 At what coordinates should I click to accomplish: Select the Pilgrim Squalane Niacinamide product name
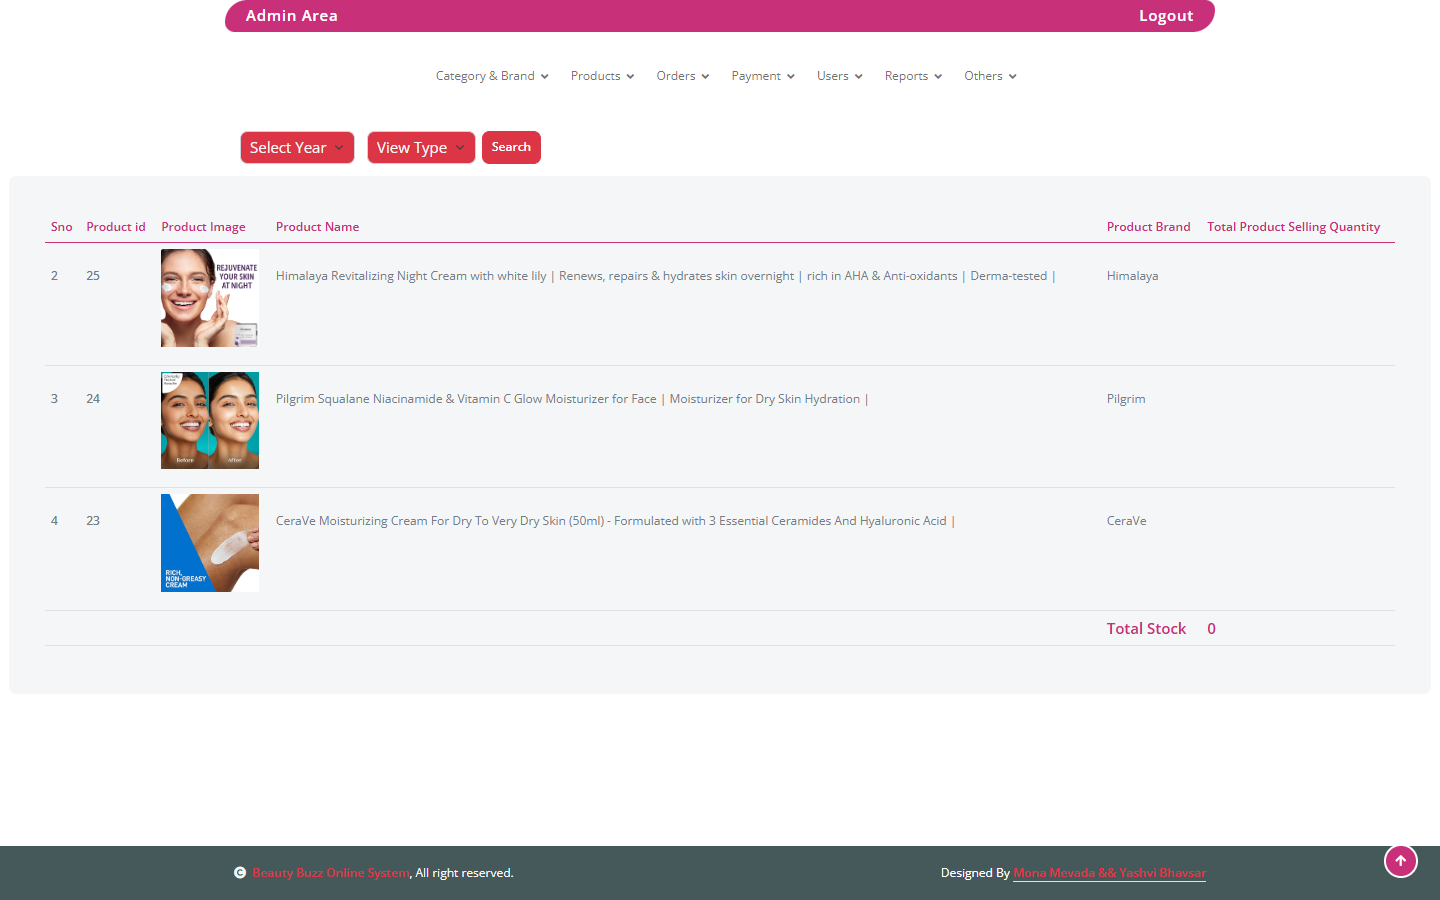(x=572, y=399)
